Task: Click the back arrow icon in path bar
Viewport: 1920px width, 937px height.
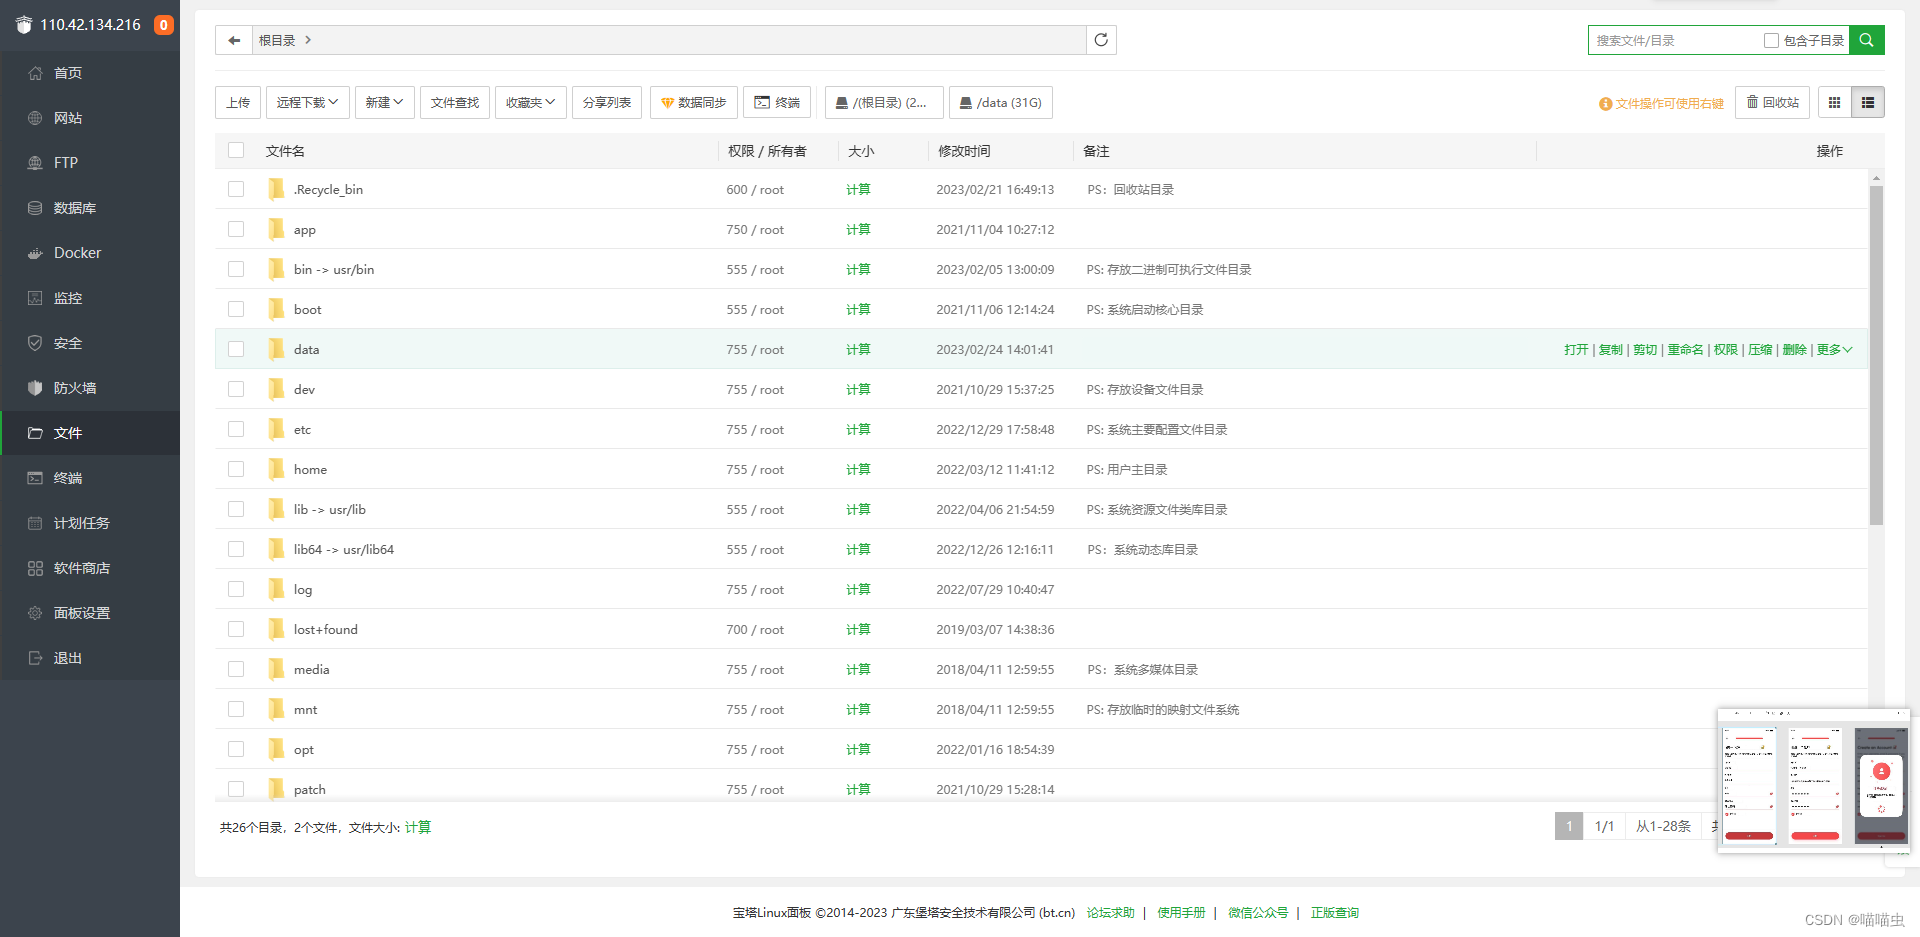Action: (234, 40)
